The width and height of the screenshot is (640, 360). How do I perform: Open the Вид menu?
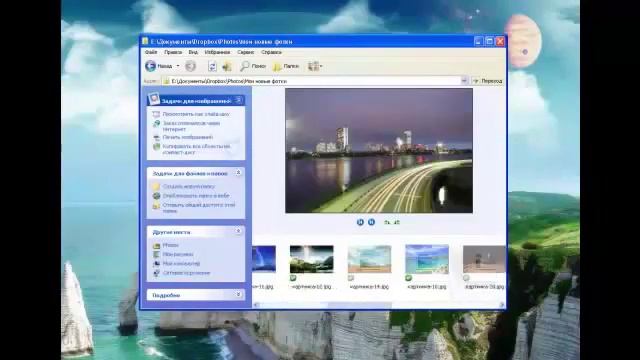(x=193, y=52)
